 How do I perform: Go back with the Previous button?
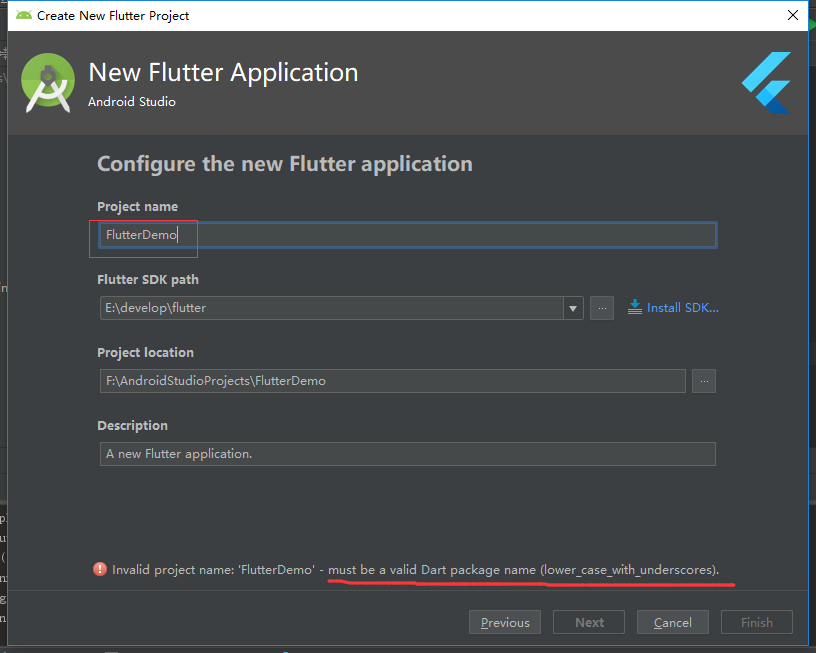pos(505,622)
